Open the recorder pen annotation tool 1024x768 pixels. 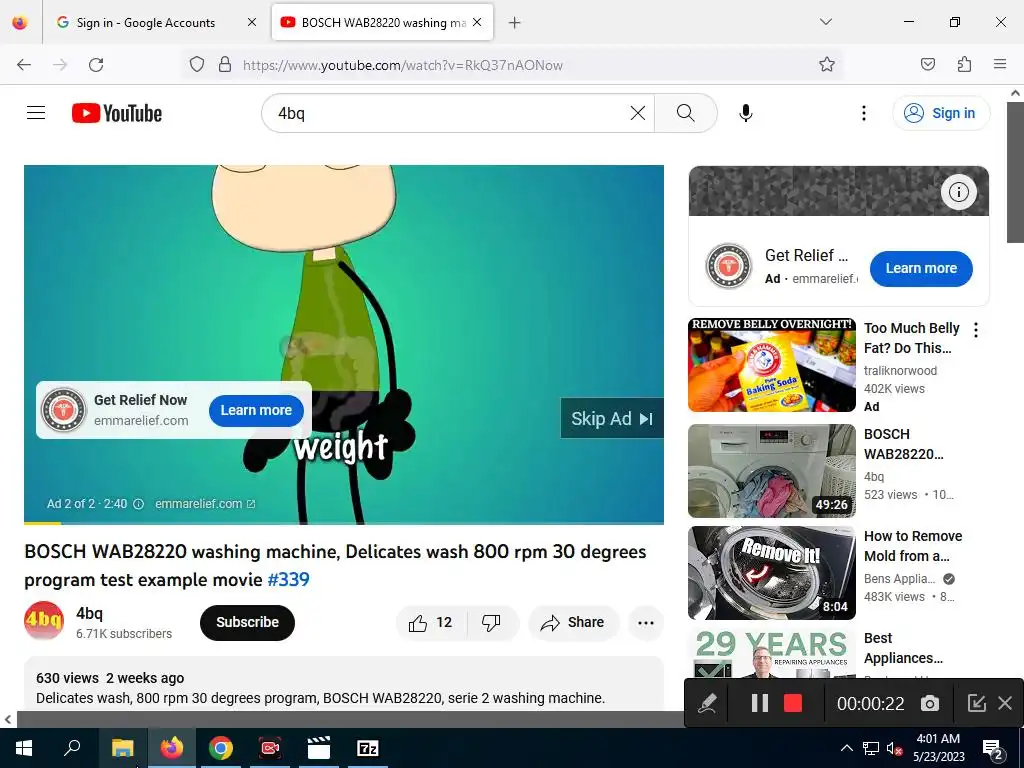(707, 703)
